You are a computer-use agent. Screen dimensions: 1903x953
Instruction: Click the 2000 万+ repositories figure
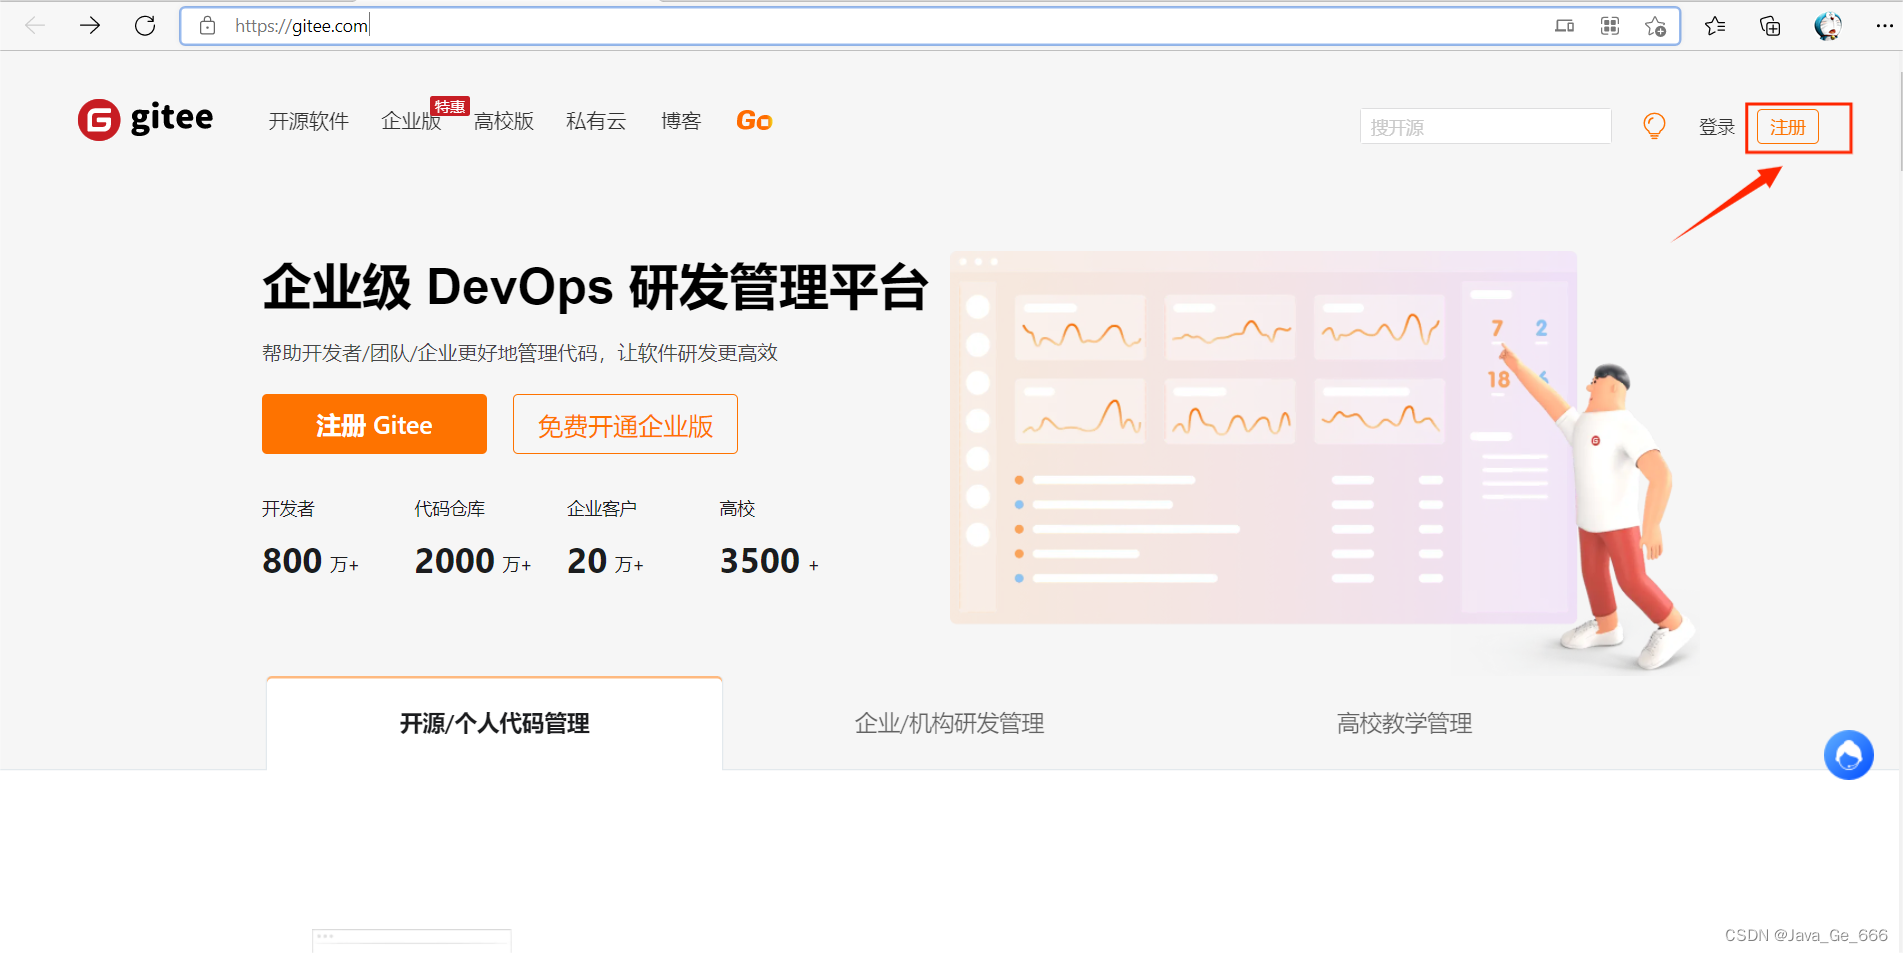(473, 561)
